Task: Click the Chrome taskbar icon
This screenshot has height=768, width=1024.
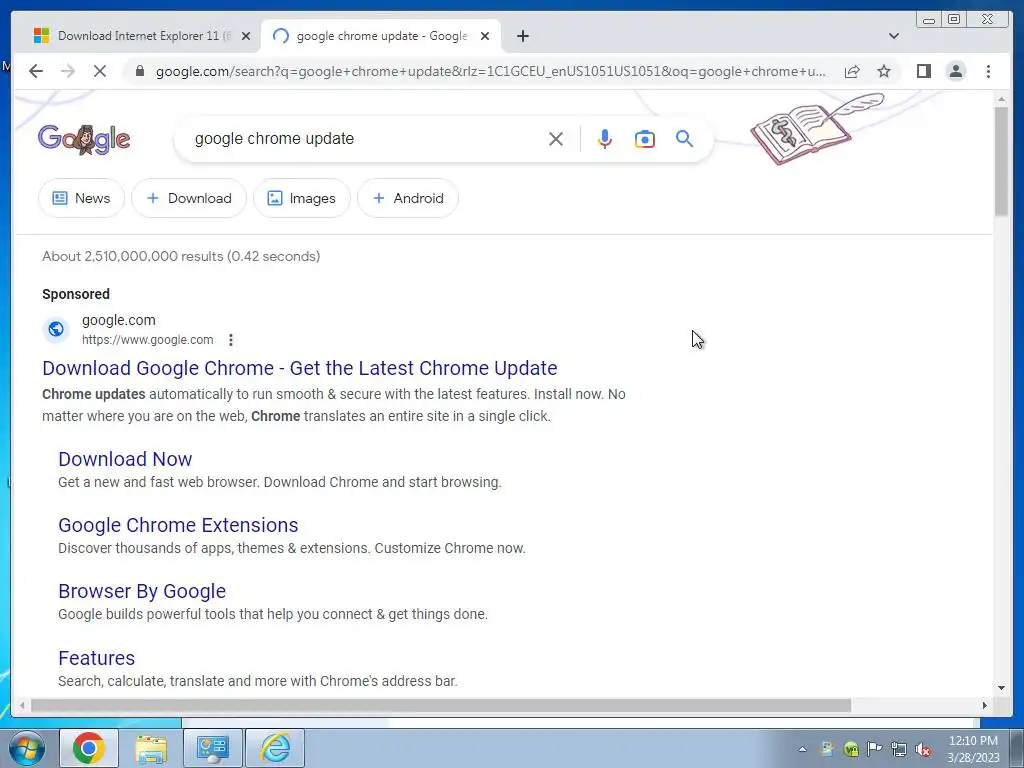Action: pos(89,748)
